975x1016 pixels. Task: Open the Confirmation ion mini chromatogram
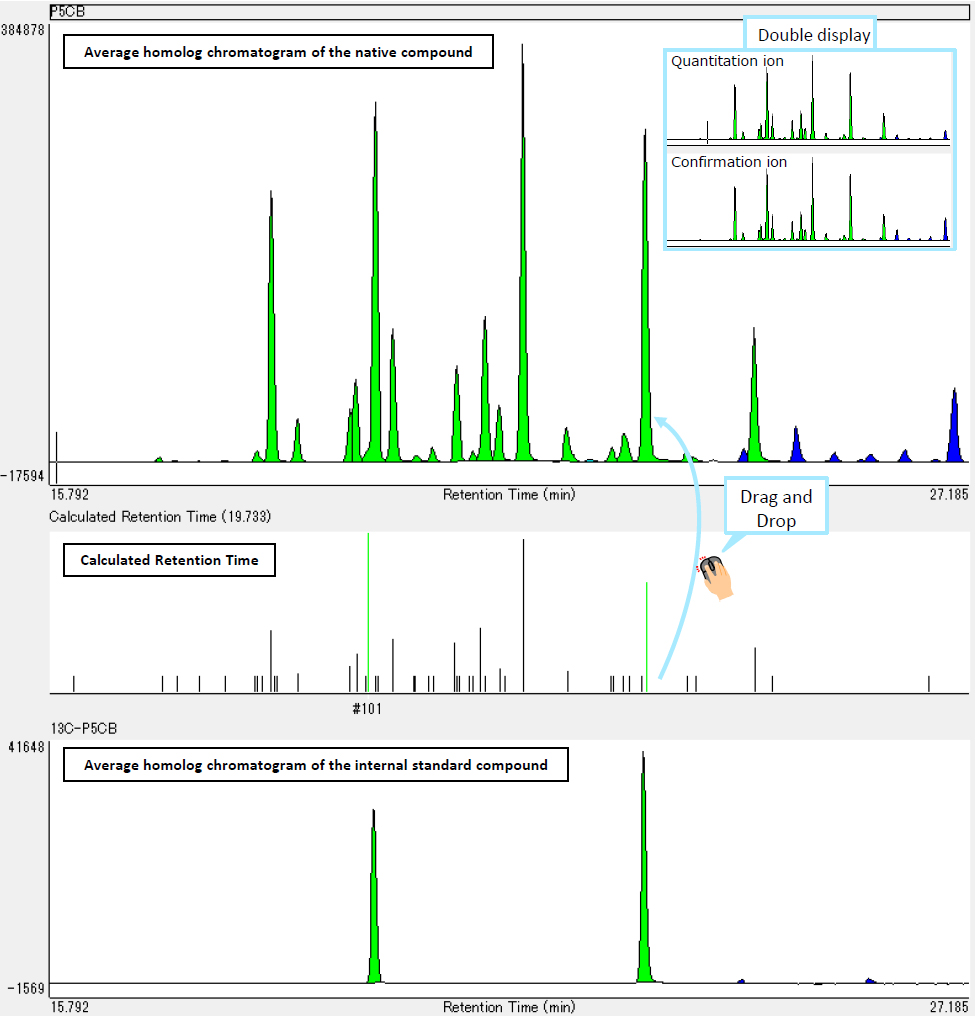(x=808, y=201)
